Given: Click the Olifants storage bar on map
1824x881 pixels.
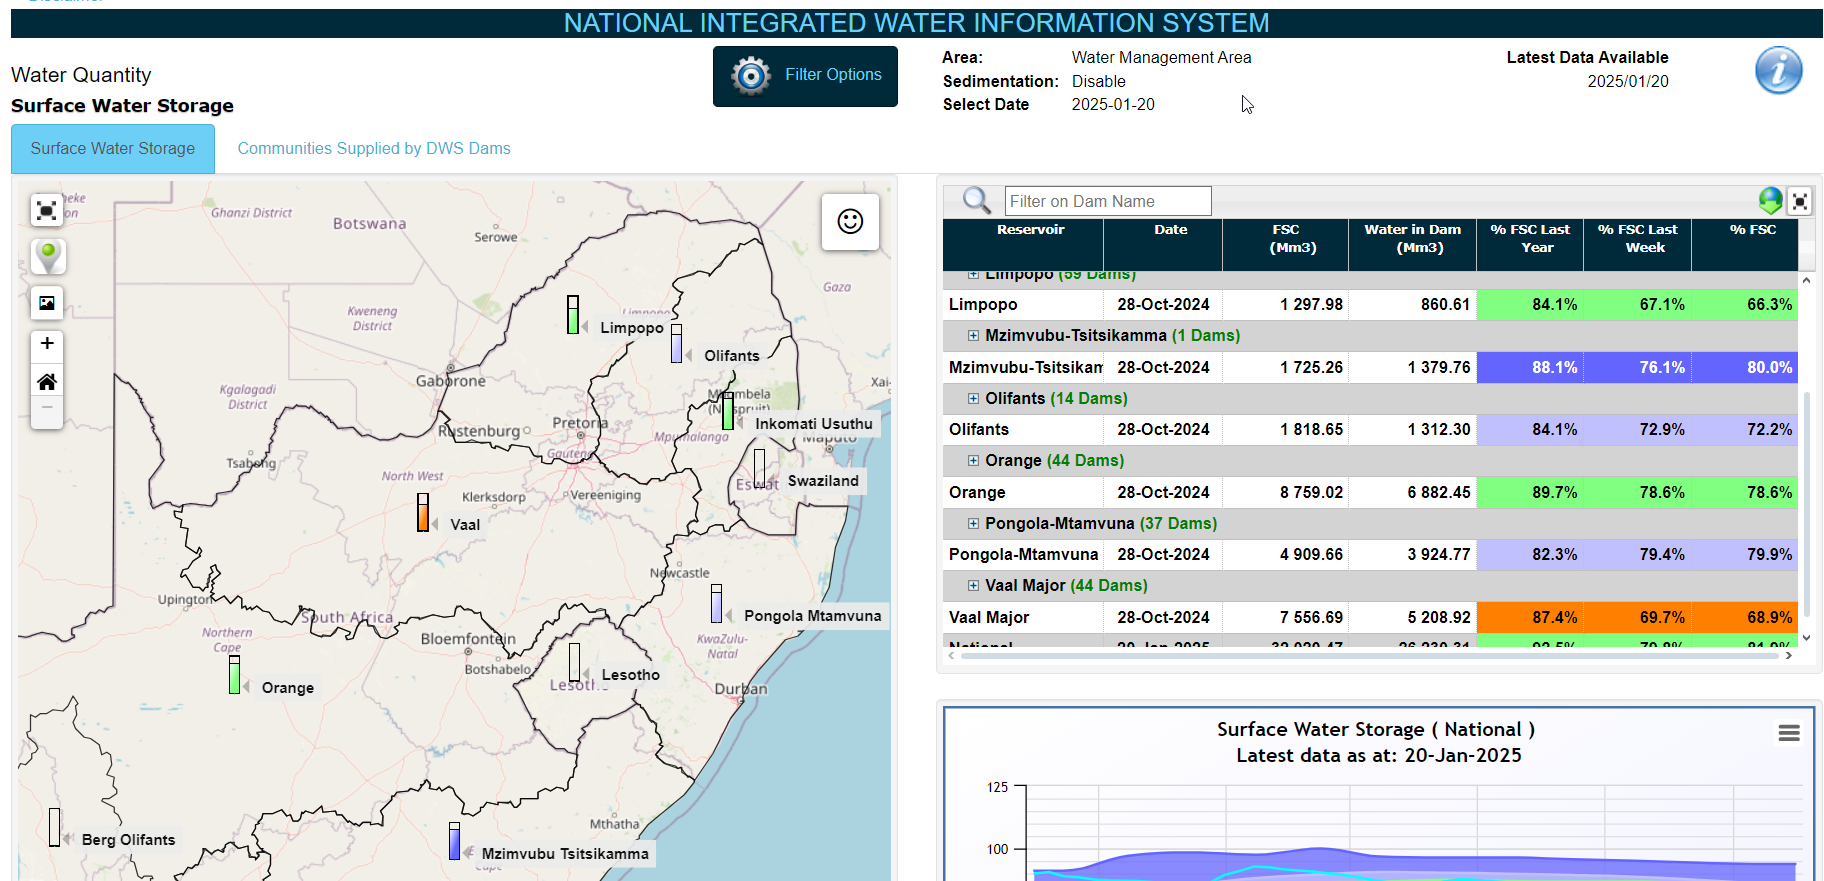Looking at the screenshot, I should point(677,343).
